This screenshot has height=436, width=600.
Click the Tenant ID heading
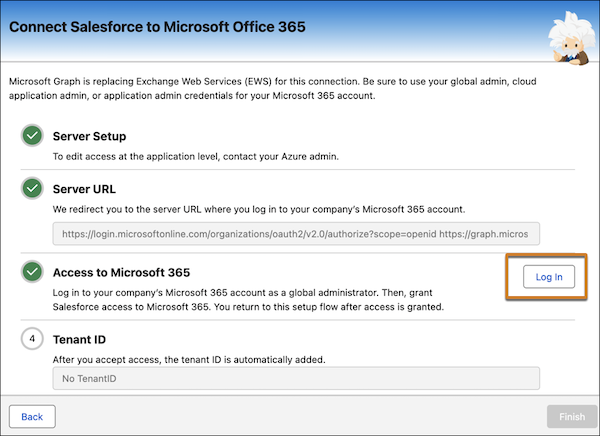(79, 340)
